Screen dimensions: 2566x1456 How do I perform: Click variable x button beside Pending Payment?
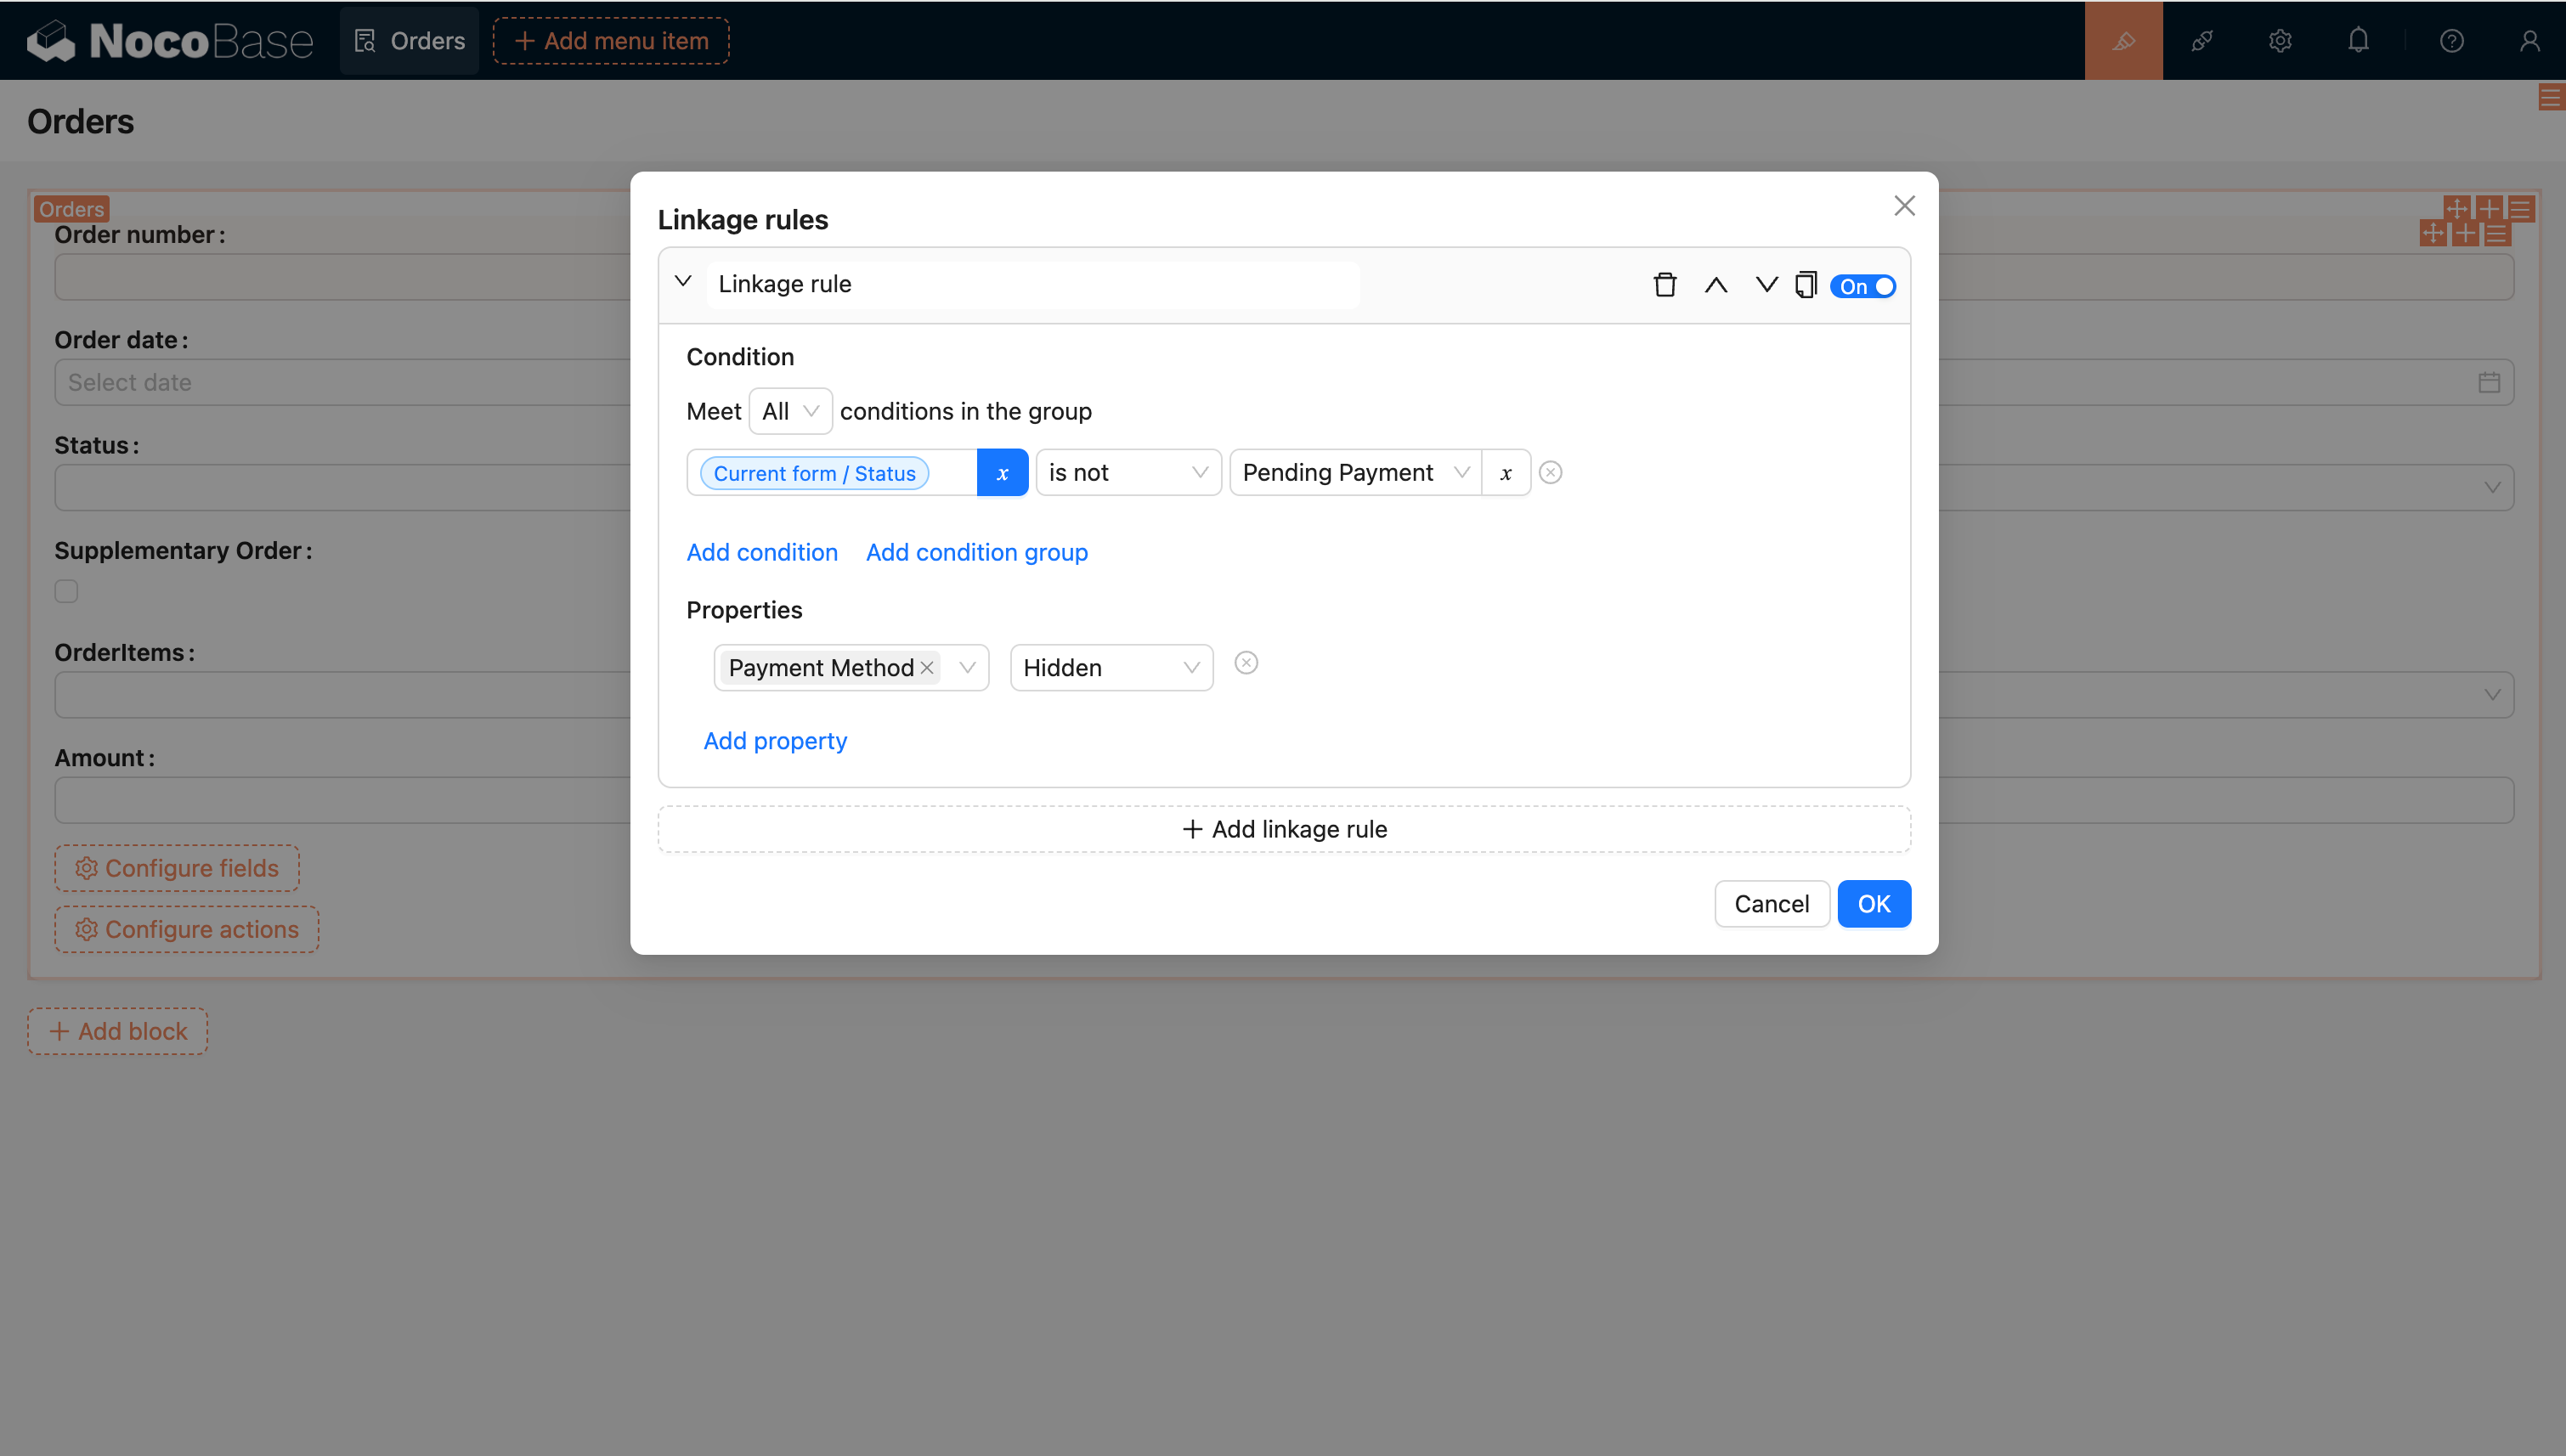pos(1505,473)
